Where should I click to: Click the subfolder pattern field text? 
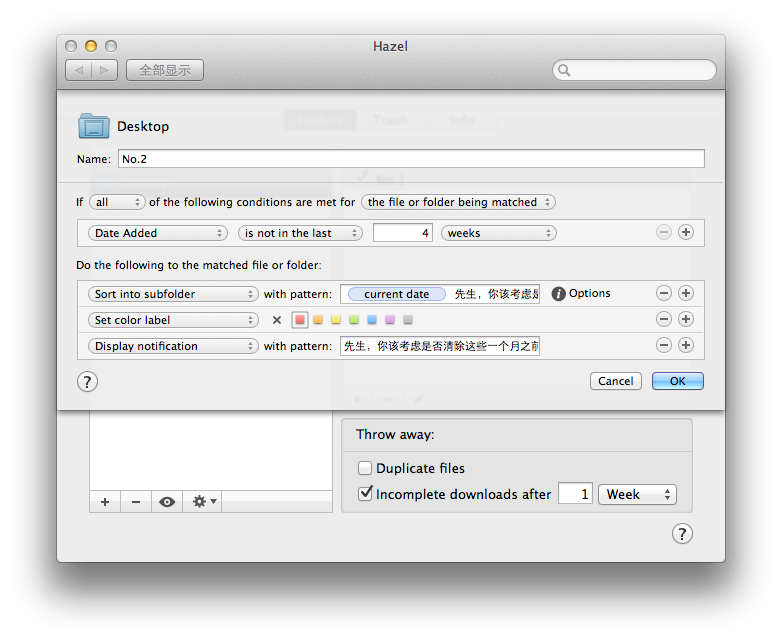point(496,294)
